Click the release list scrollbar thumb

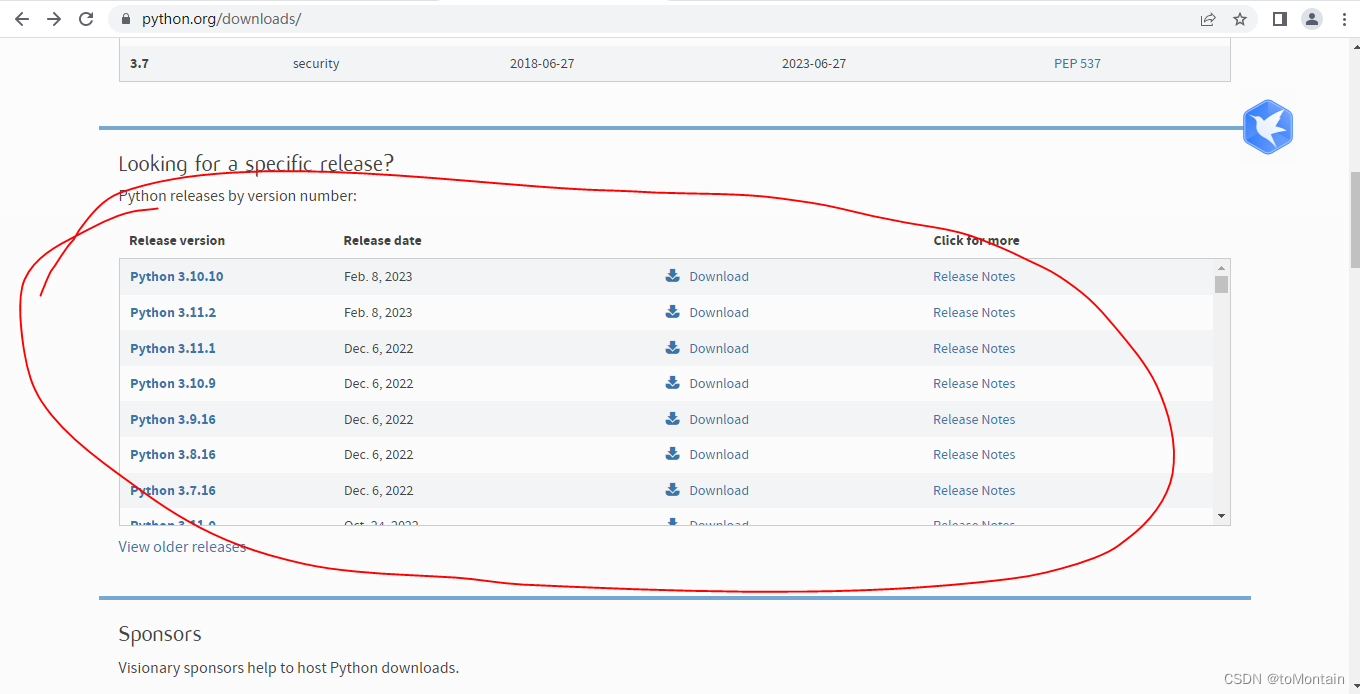(x=1221, y=285)
